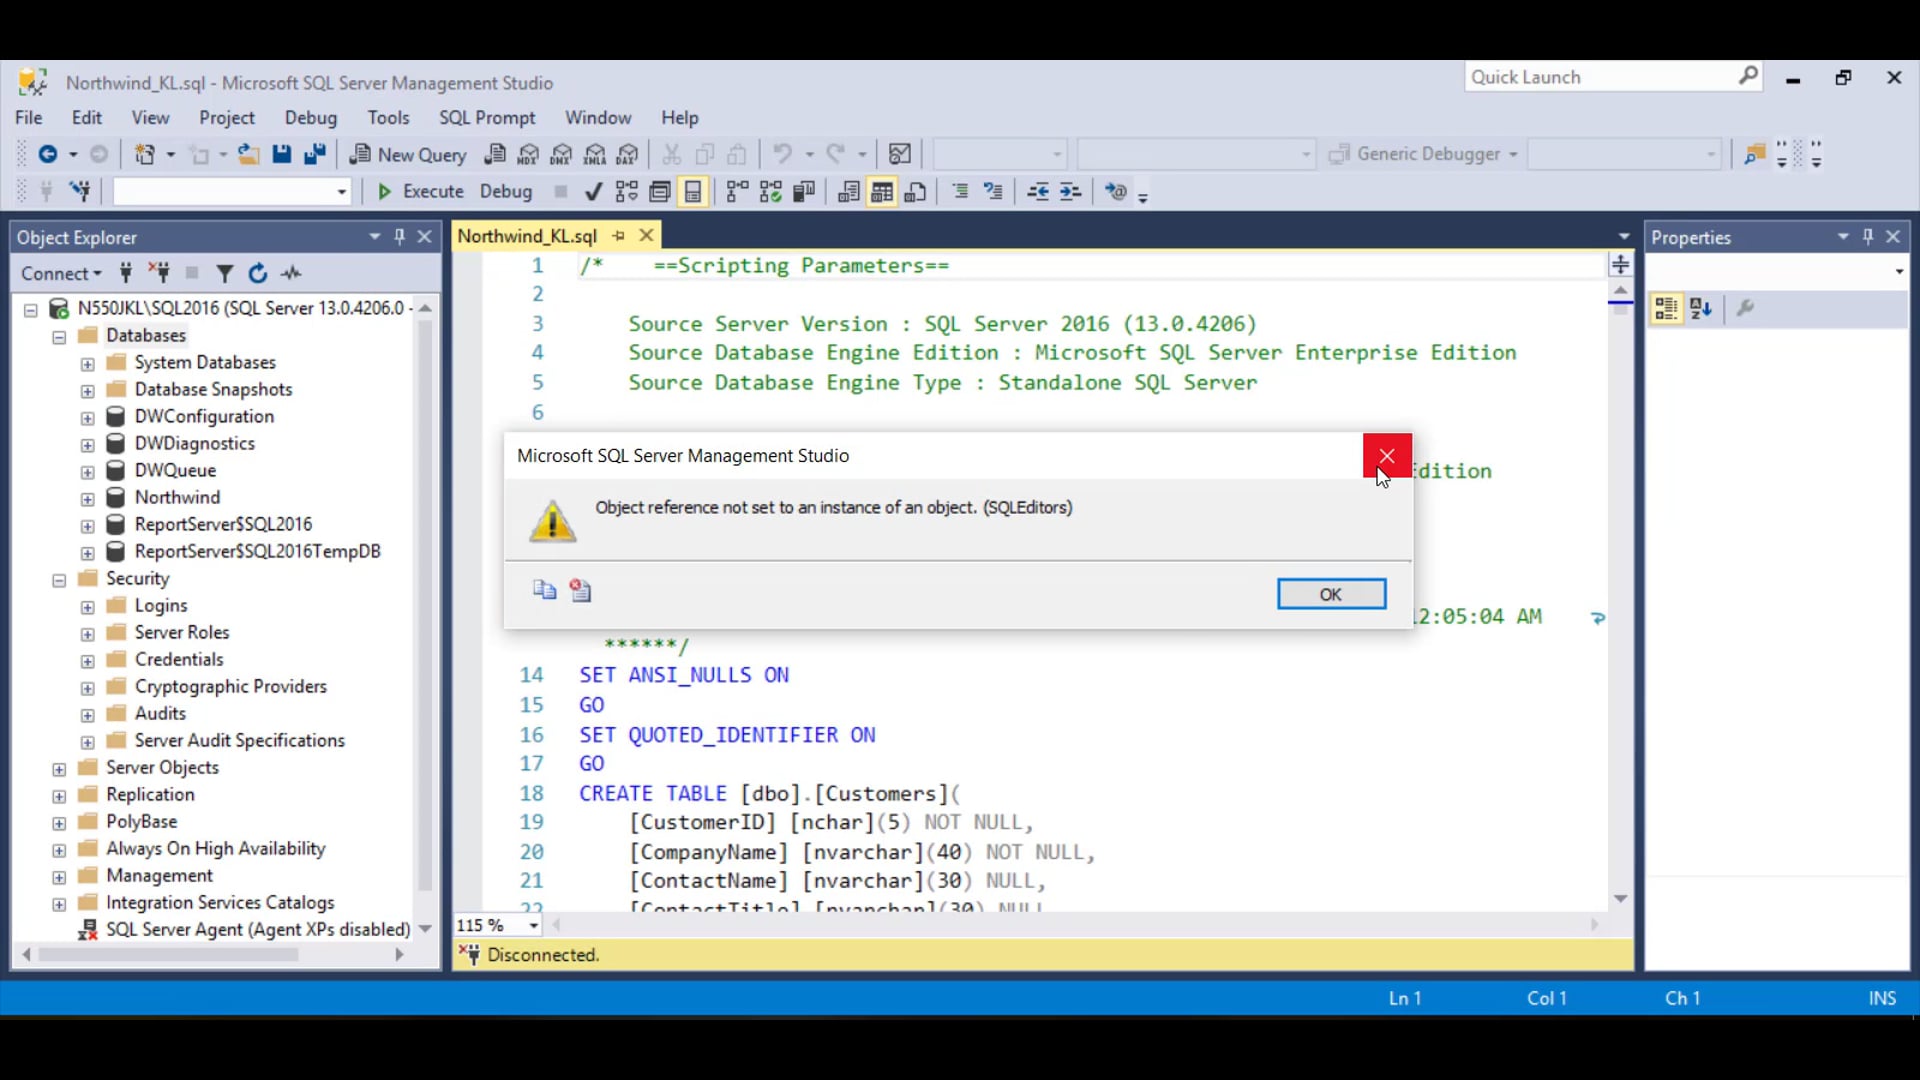Screen dimensions: 1920x1080
Task: Expand the Northwind database node
Action: (x=88, y=498)
